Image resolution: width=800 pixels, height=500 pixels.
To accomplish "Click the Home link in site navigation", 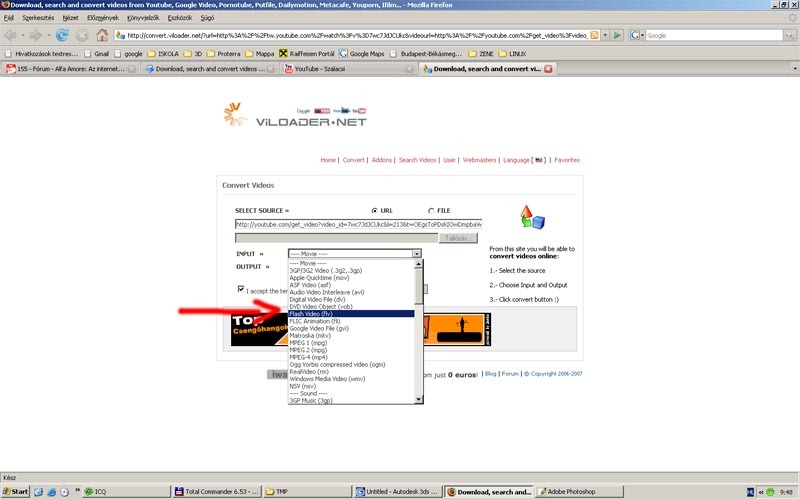I will click(x=328, y=160).
